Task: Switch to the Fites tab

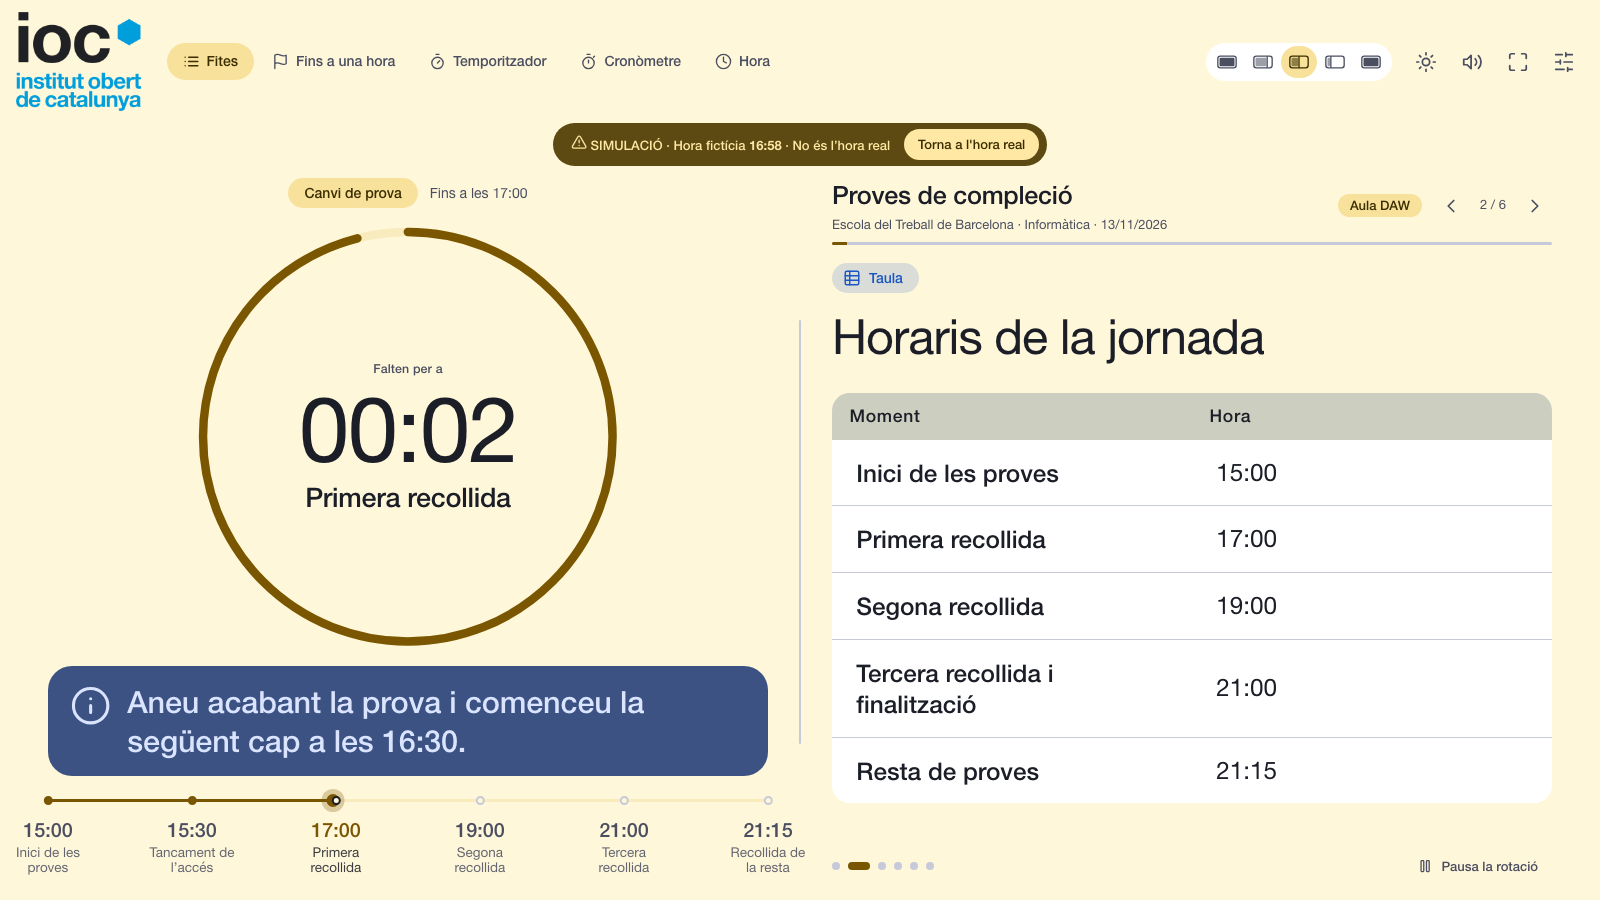Action: (x=210, y=61)
